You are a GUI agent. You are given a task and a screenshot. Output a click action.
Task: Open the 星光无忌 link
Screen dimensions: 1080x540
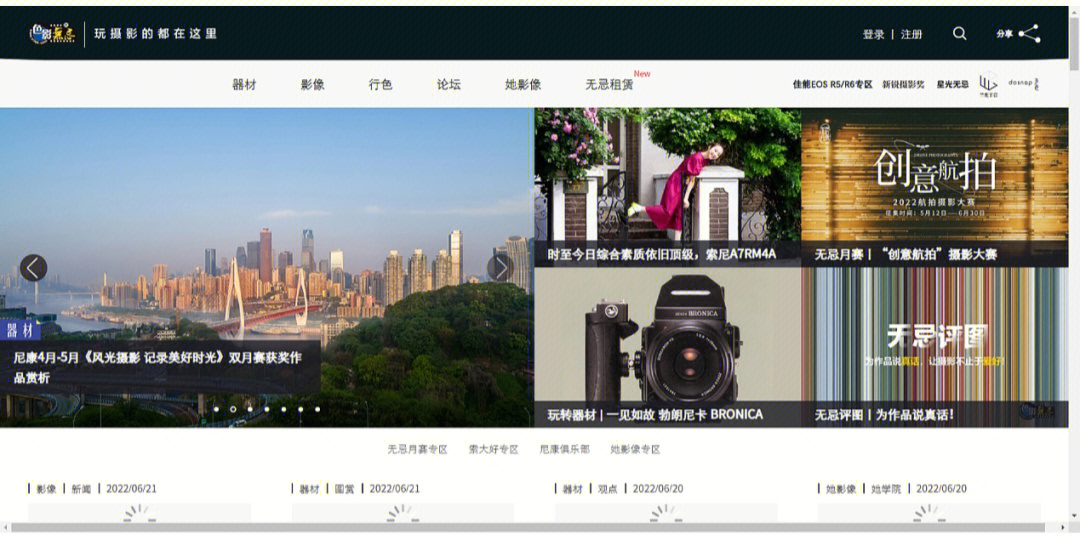click(x=952, y=85)
